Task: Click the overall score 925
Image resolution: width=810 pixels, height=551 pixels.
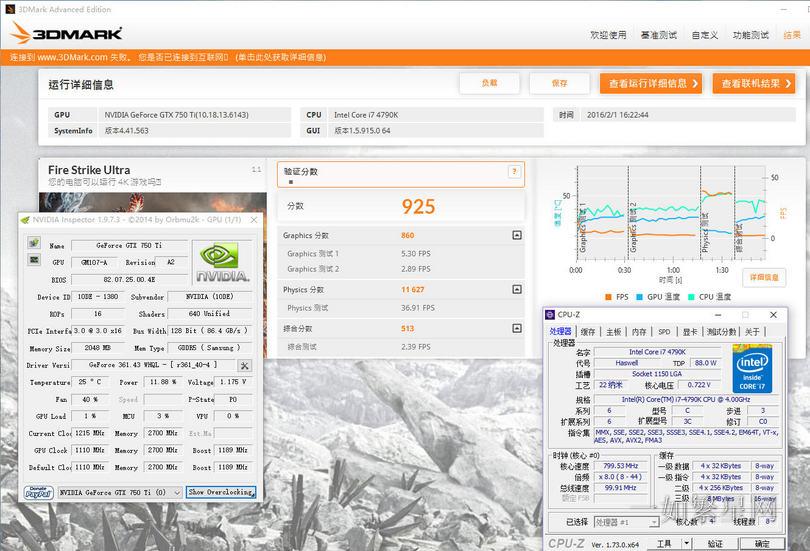Action: coord(418,207)
